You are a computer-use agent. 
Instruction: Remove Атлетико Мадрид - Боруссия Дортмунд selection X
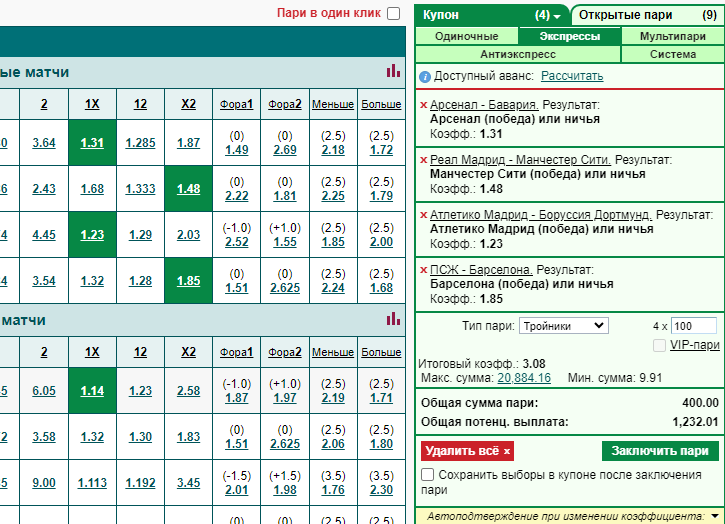pyautogui.click(x=423, y=216)
